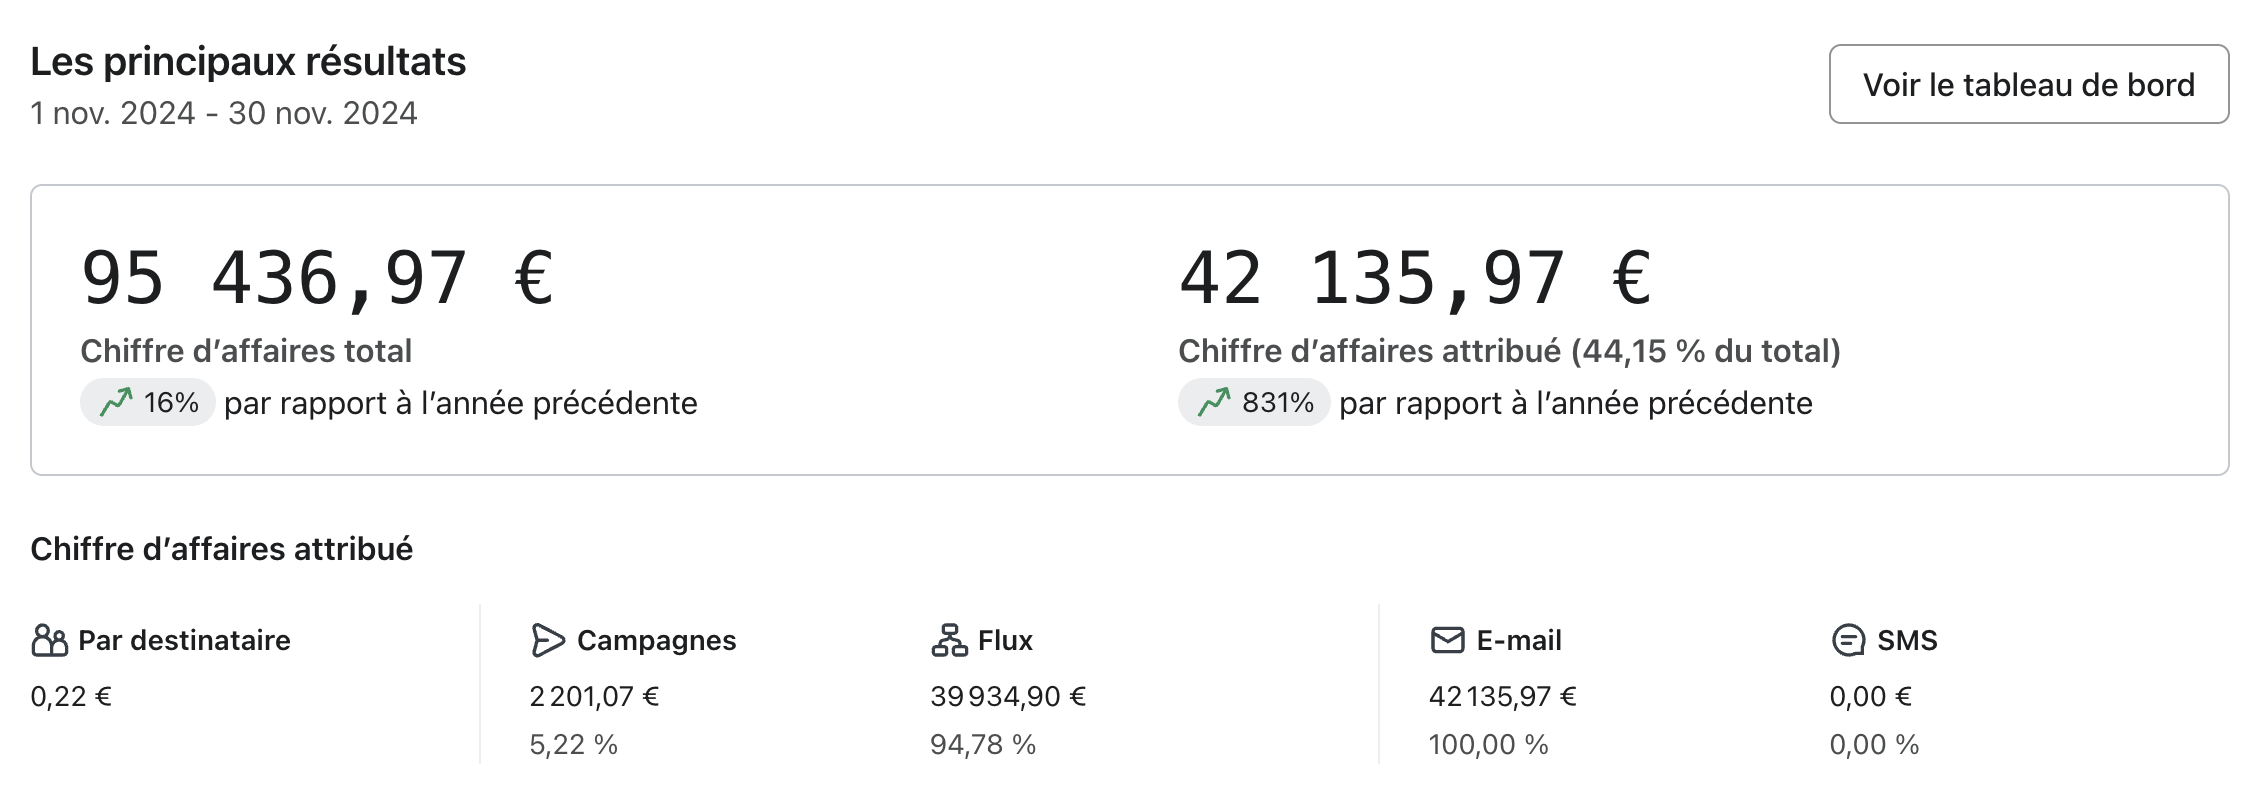
Task: Click the Campagnes paper-plane icon
Action: (548, 640)
